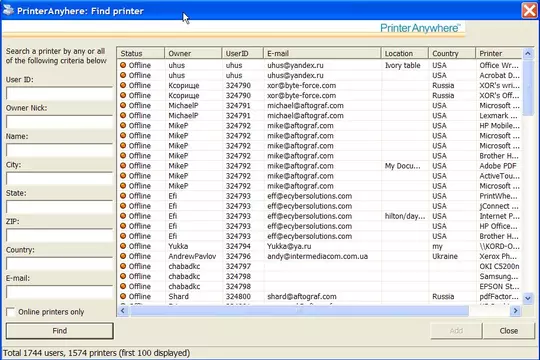Click horizontal scrollbar left arrow
This screenshot has width=540, height=360.
pyautogui.click(x=123, y=311)
